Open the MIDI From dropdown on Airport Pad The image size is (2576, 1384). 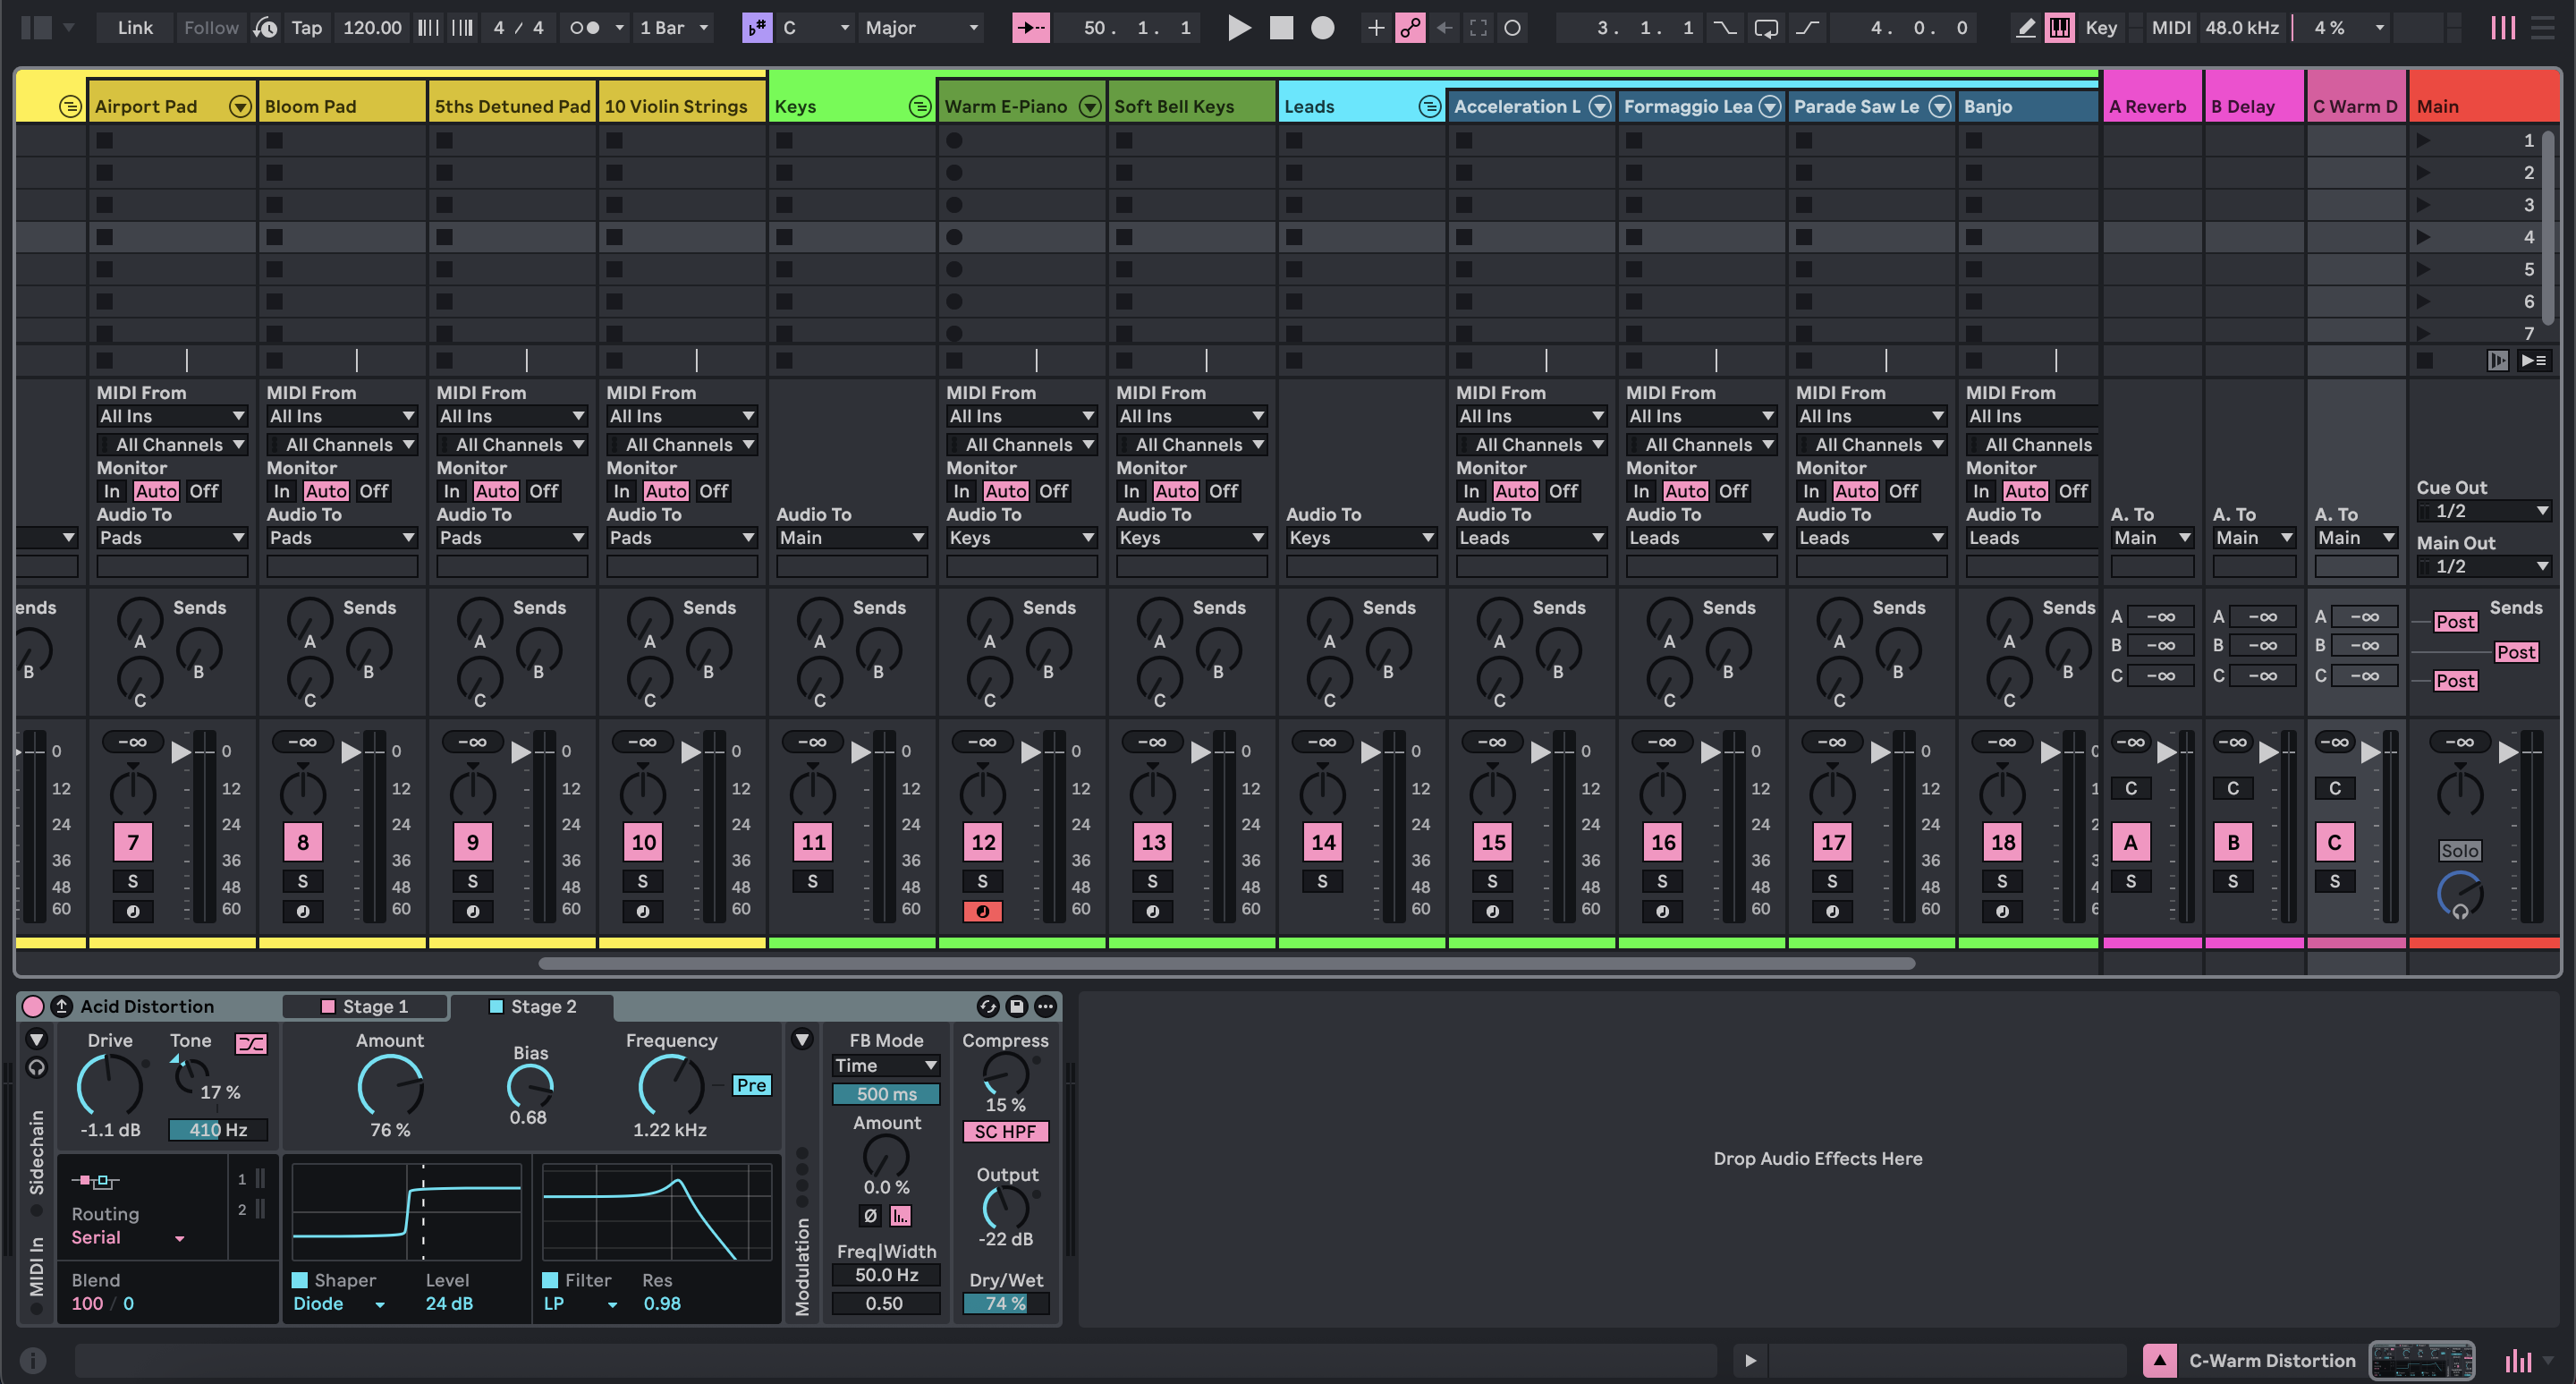click(172, 415)
